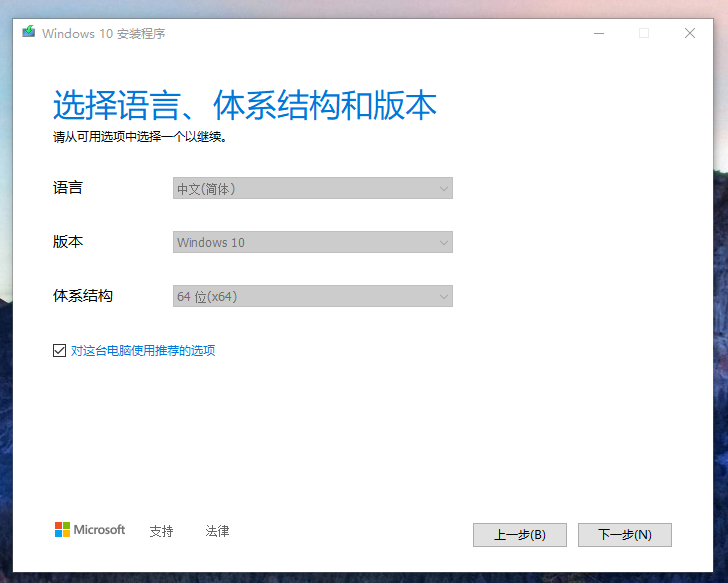Click the '版本' field label
The image size is (728, 583).
68,241
